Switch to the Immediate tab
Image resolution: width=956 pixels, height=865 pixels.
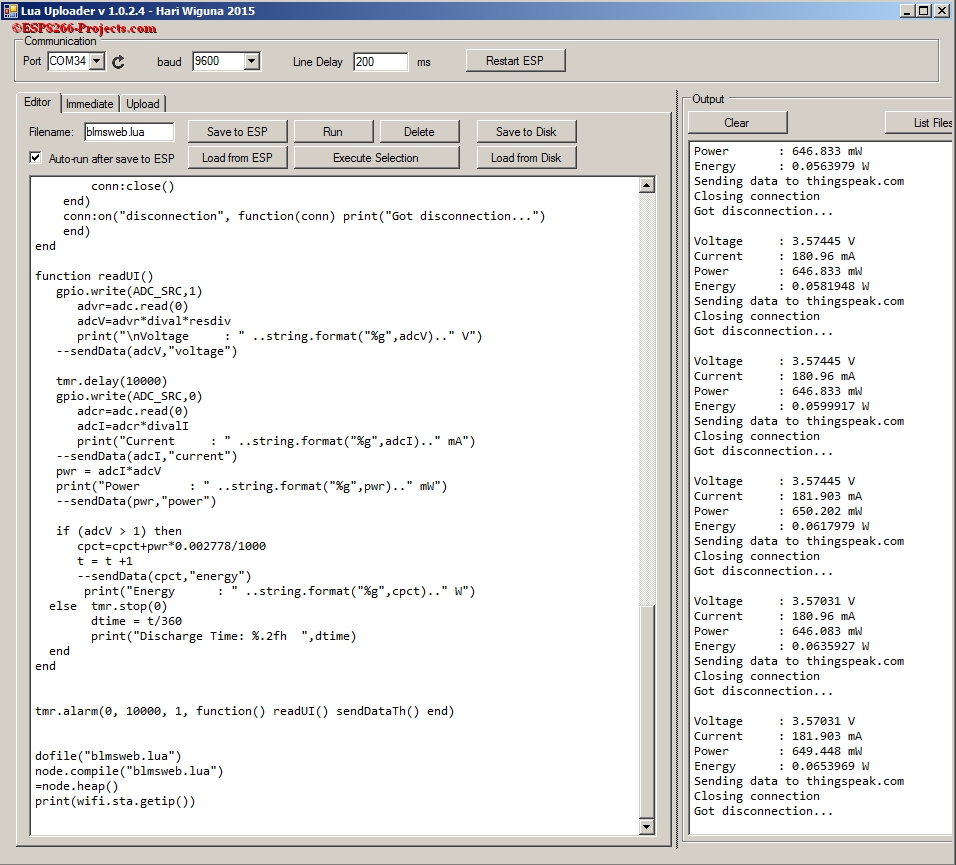point(90,104)
